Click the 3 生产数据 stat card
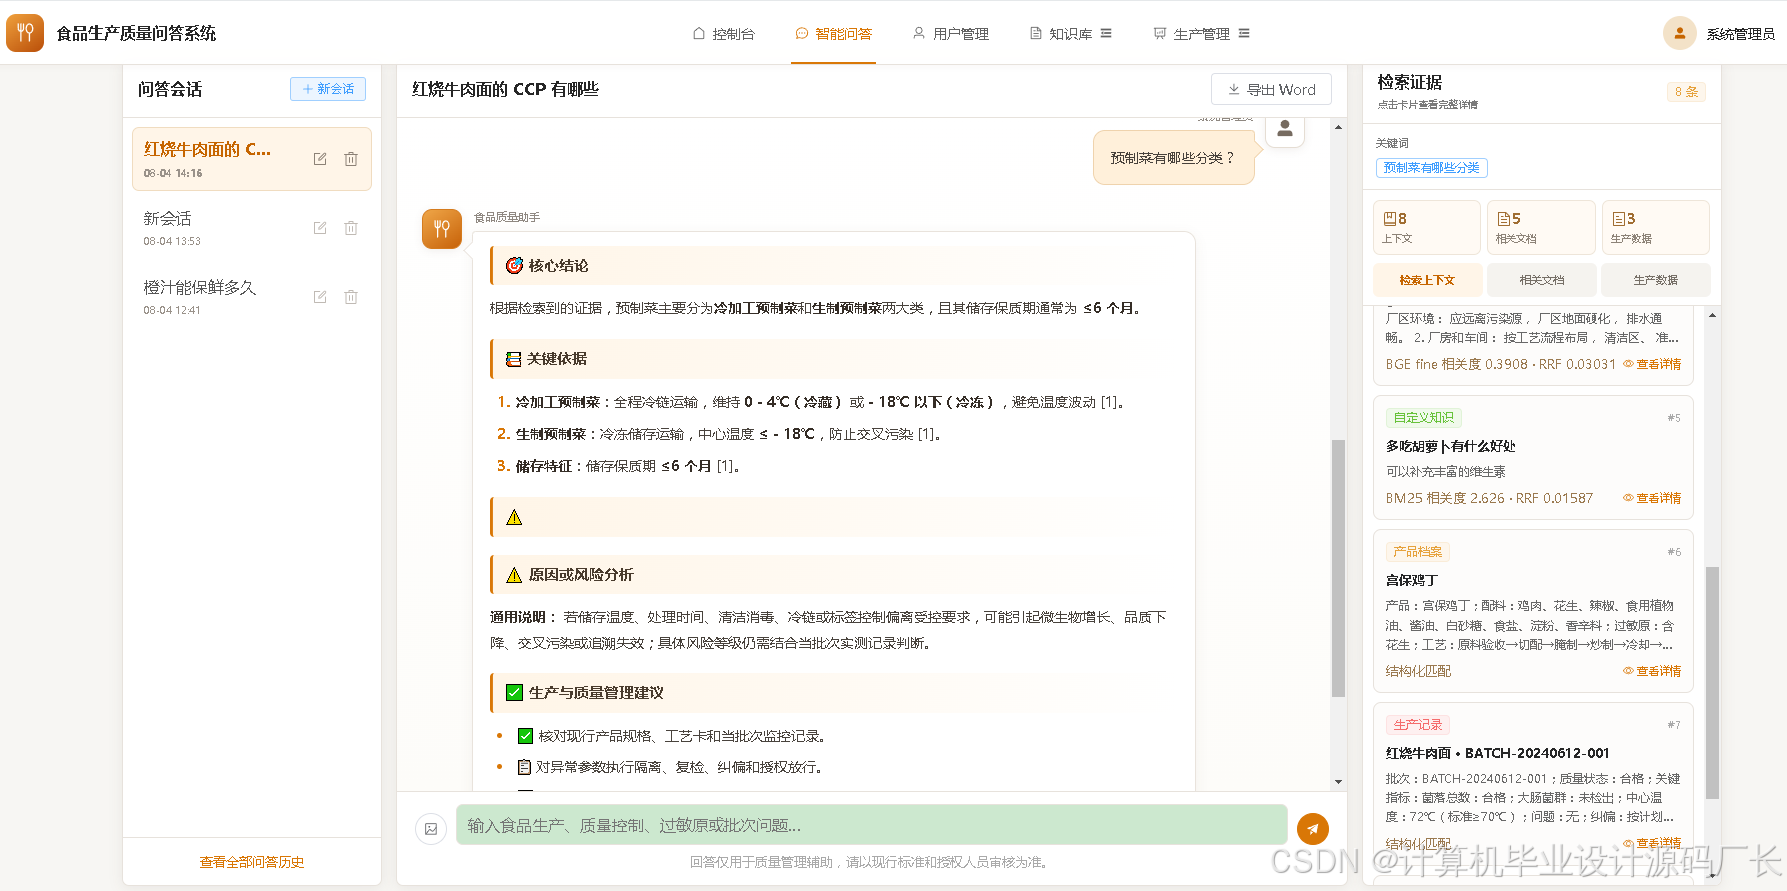Image resolution: width=1787 pixels, height=891 pixels. point(1655,227)
